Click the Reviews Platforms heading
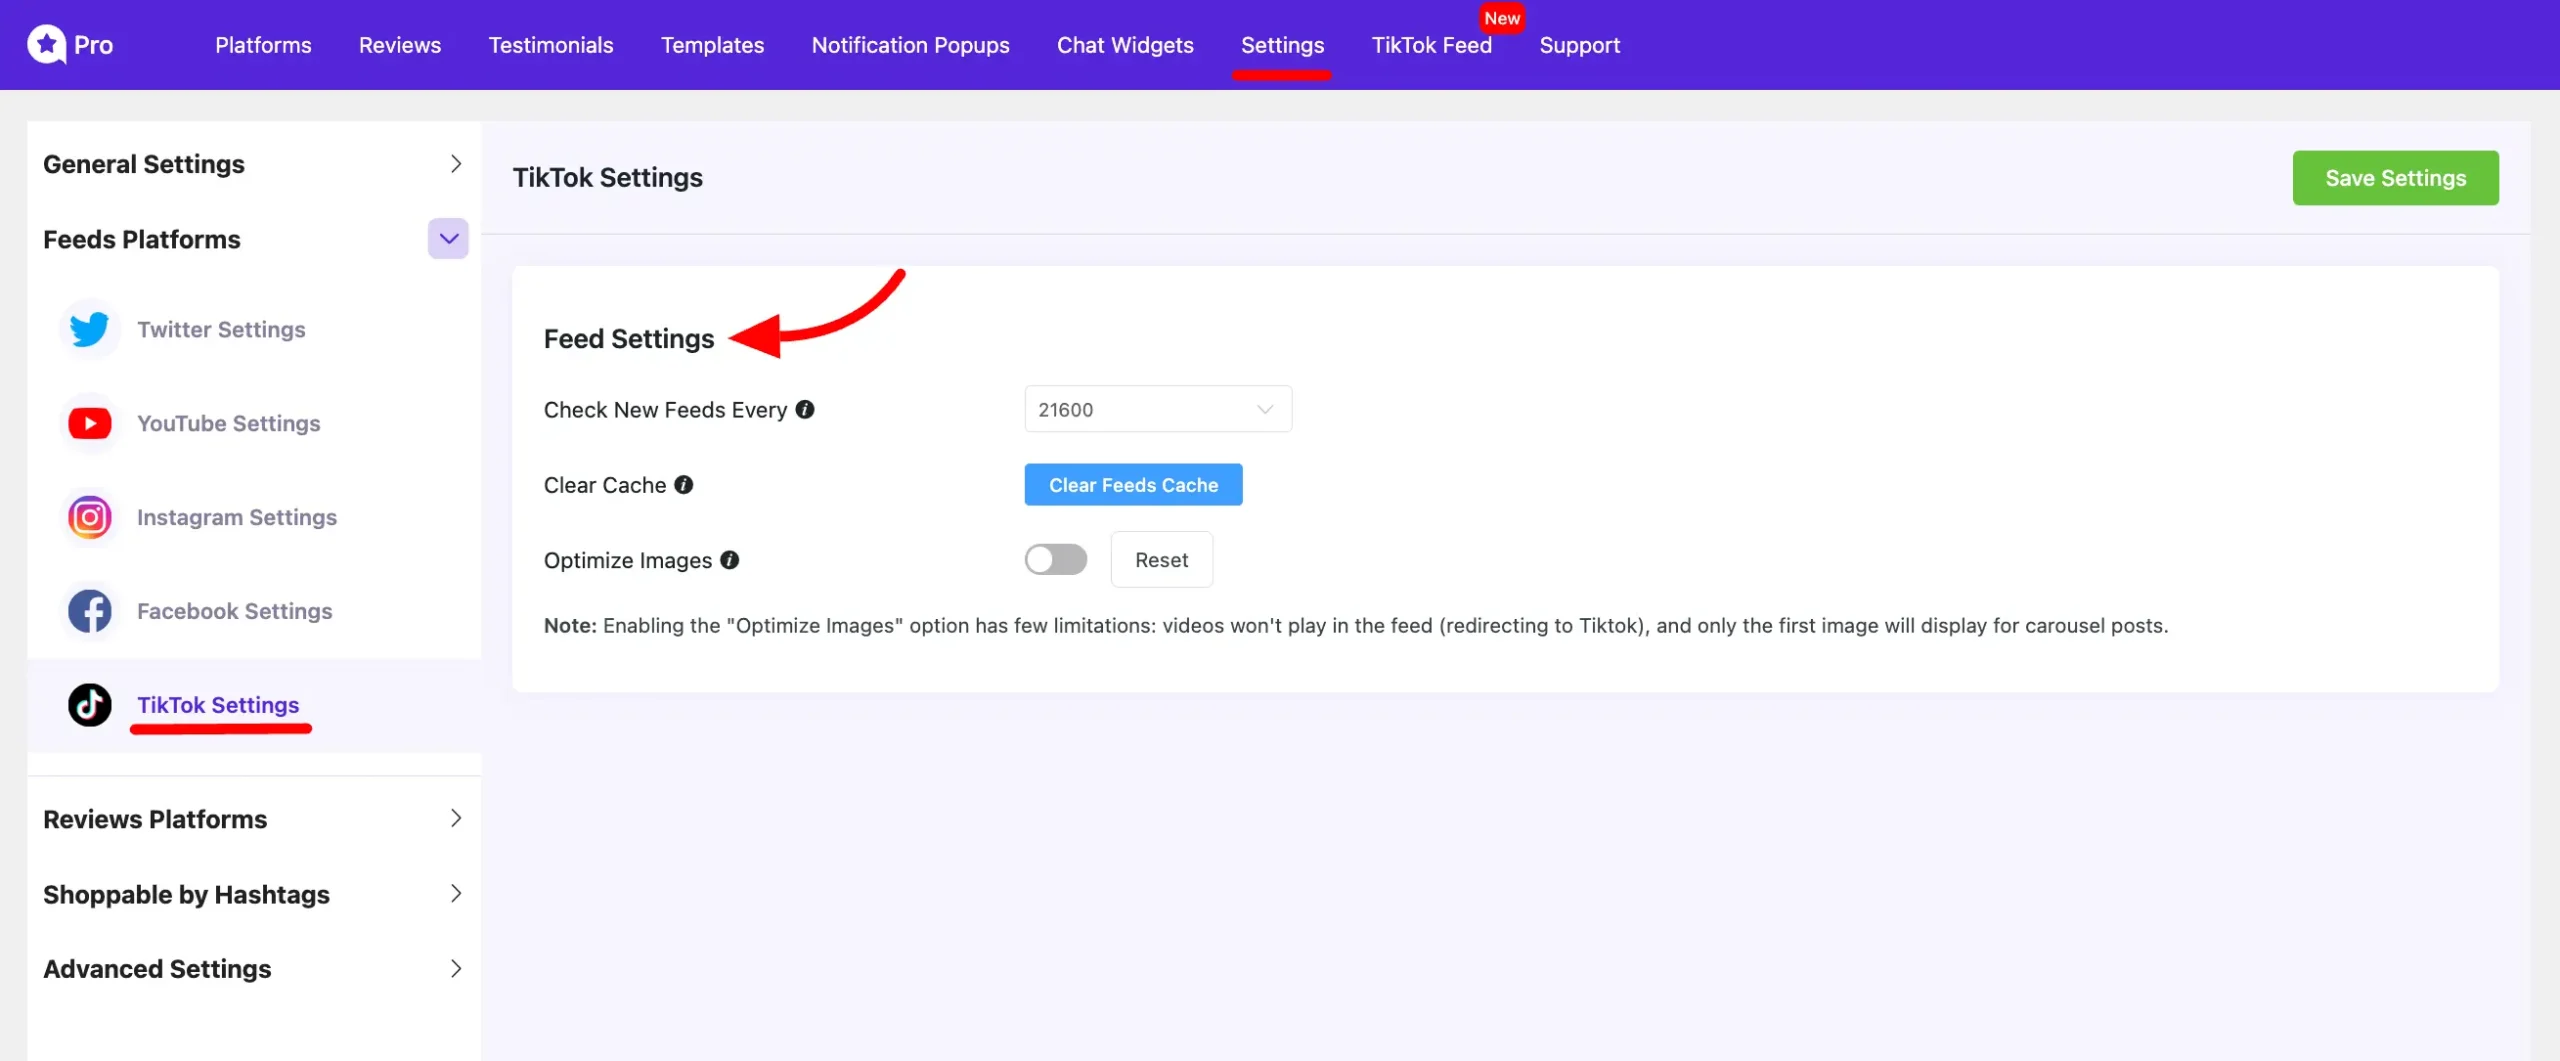 [155, 819]
